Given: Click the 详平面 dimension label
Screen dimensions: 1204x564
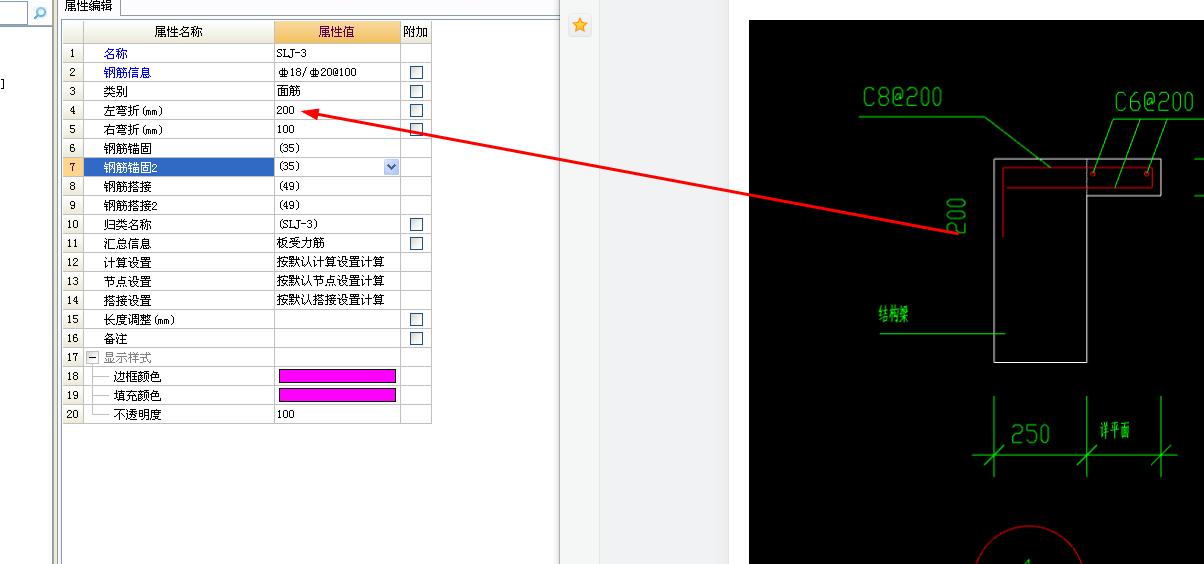Looking at the screenshot, I should (x=1115, y=430).
